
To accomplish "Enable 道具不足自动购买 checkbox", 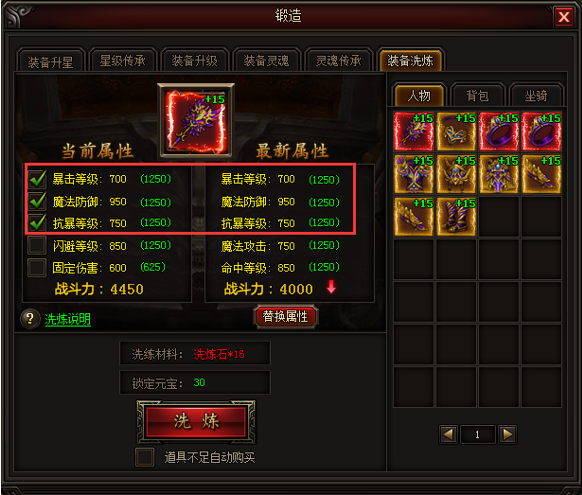I will tap(145, 457).
